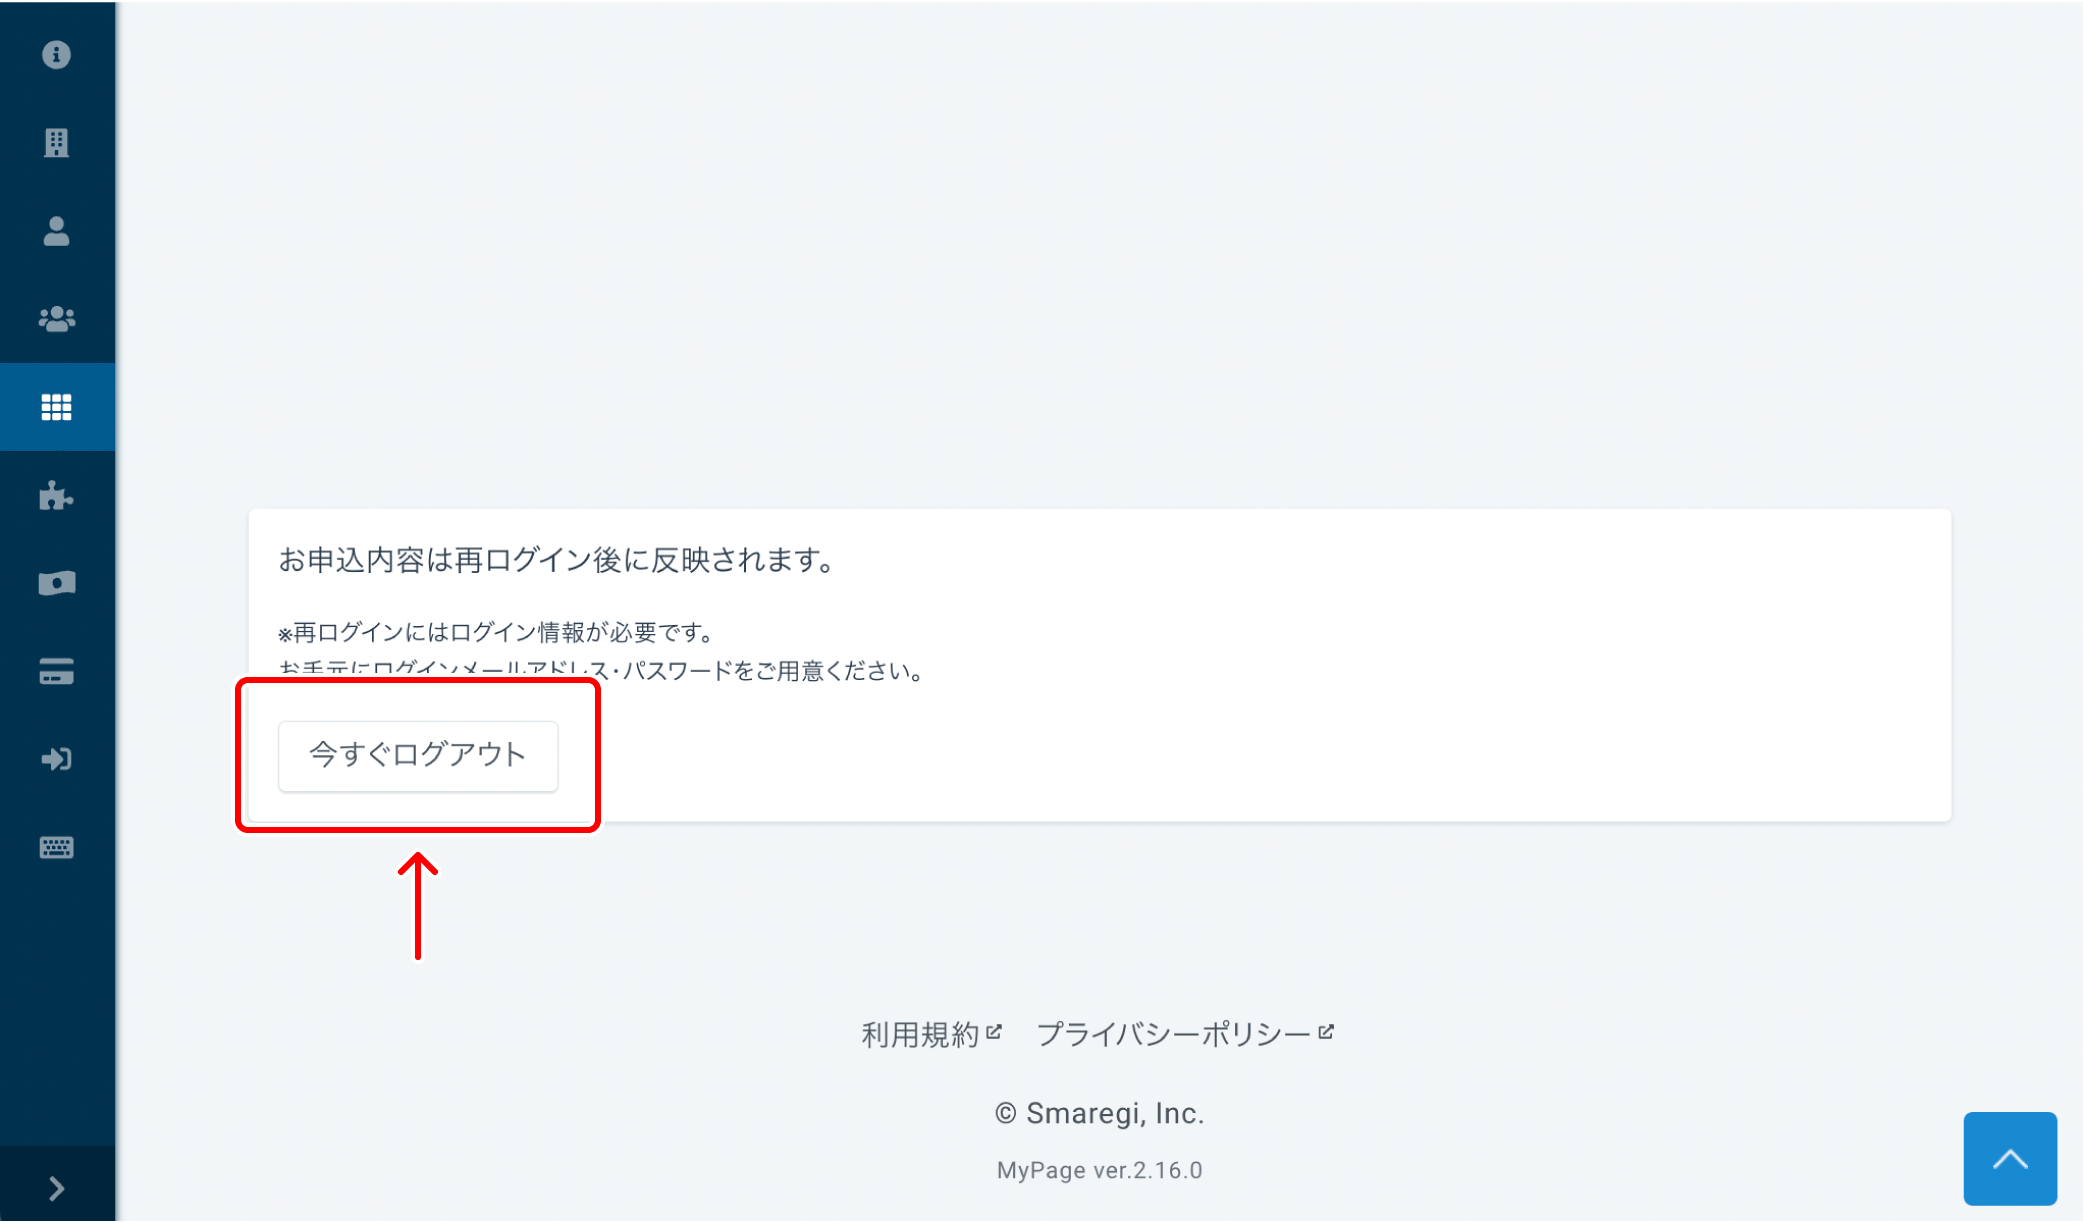Open the プライバシーポリシー link
This screenshot has height=1223, width=2083.
tap(1173, 1035)
